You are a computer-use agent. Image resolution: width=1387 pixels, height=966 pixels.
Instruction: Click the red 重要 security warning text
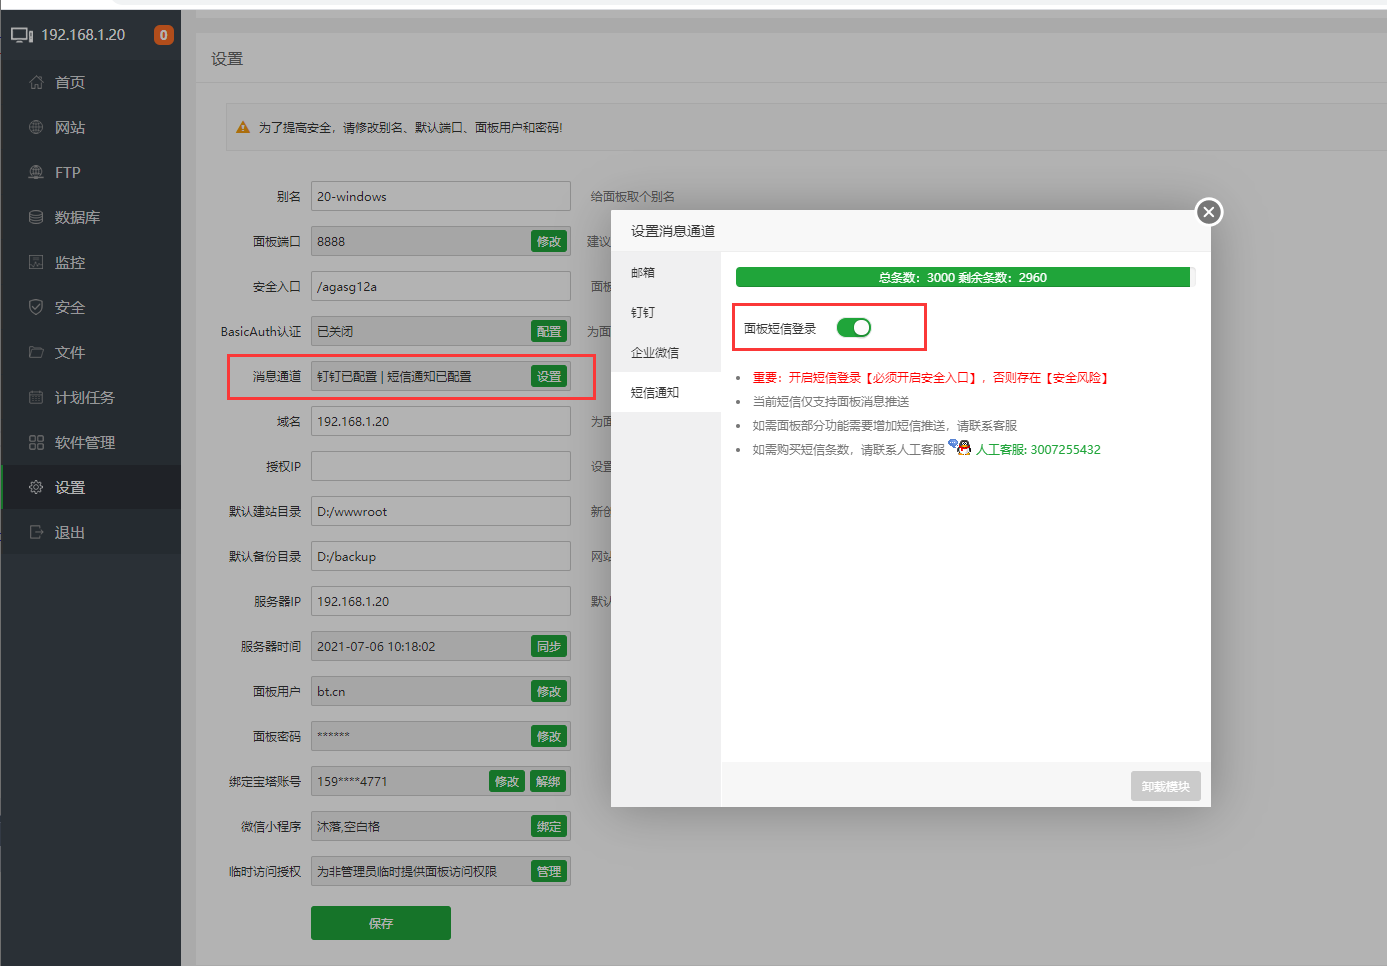click(x=930, y=378)
